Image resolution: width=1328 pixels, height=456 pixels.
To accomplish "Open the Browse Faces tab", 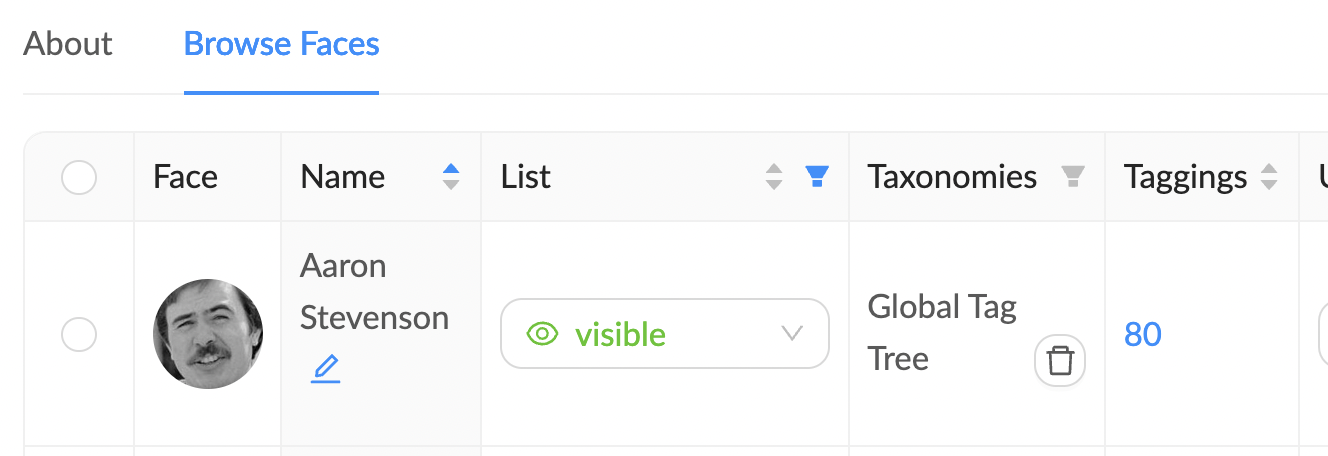I will [281, 45].
